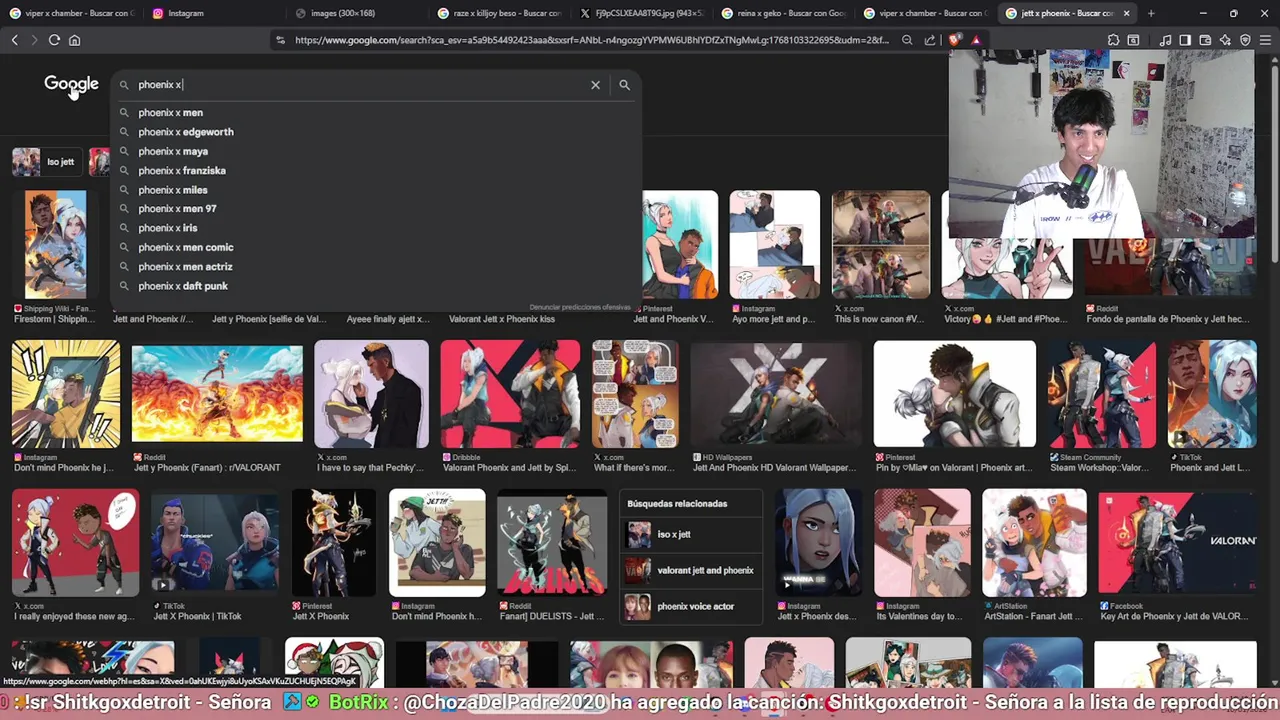Open Jett y Phoenix Fanart Reddit fire image
This screenshot has width=1280, height=720.
[217, 394]
